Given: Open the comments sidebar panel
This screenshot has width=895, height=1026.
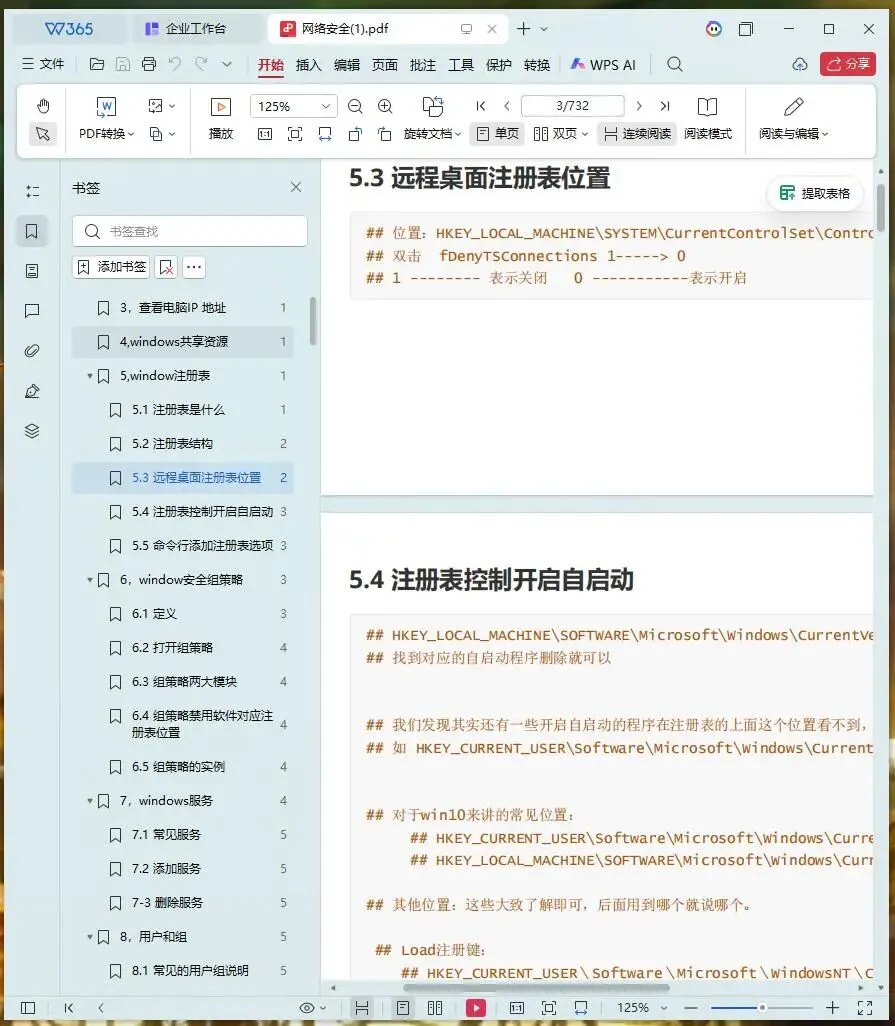Looking at the screenshot, I should point(31,311).
